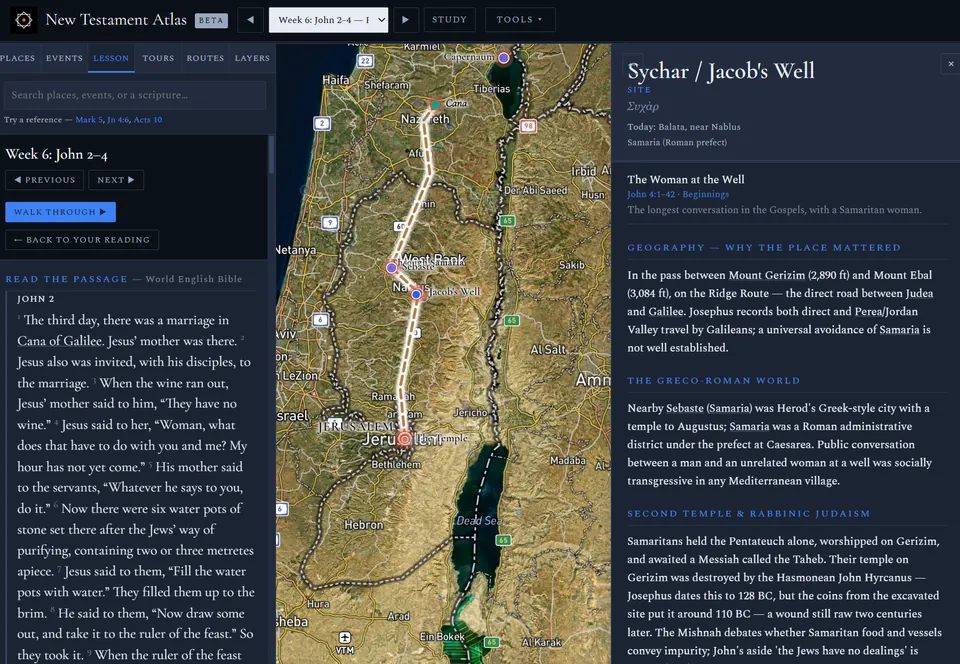
Task: Click the Judea link in Geography text
Action: coord(918,294)
